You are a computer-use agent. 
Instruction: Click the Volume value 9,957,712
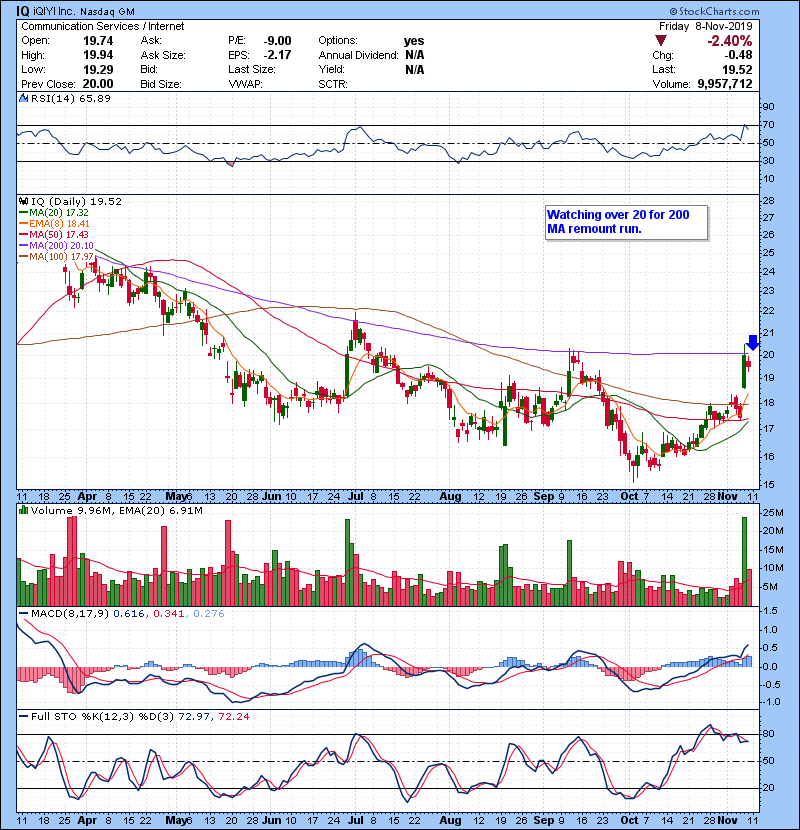[x=725, y=84]
